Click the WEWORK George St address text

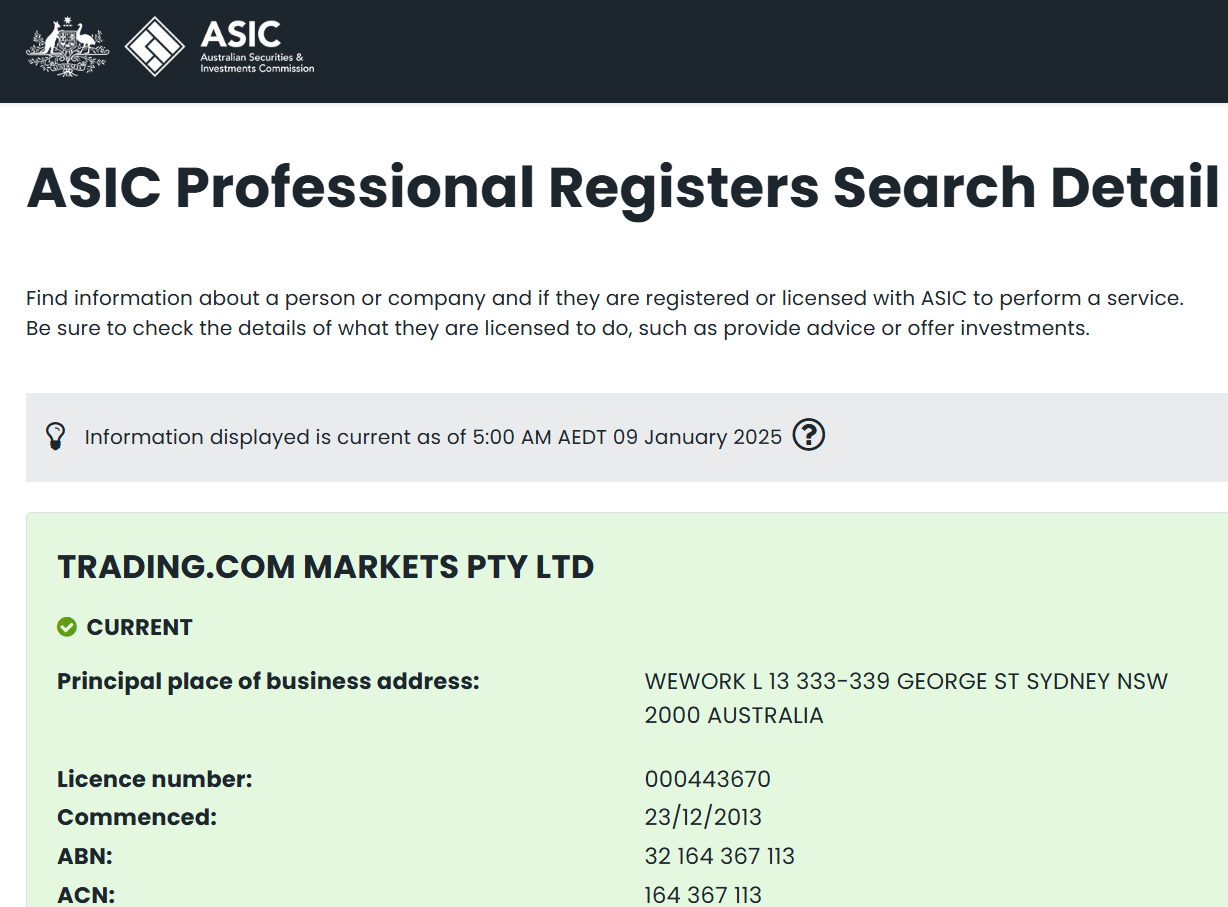906,698
